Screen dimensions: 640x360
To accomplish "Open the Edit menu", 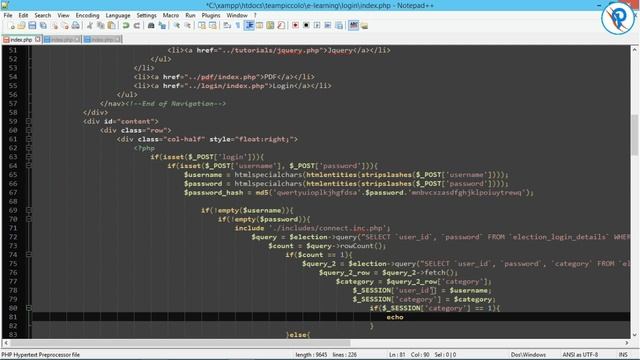I will click(x=23, y=15).
